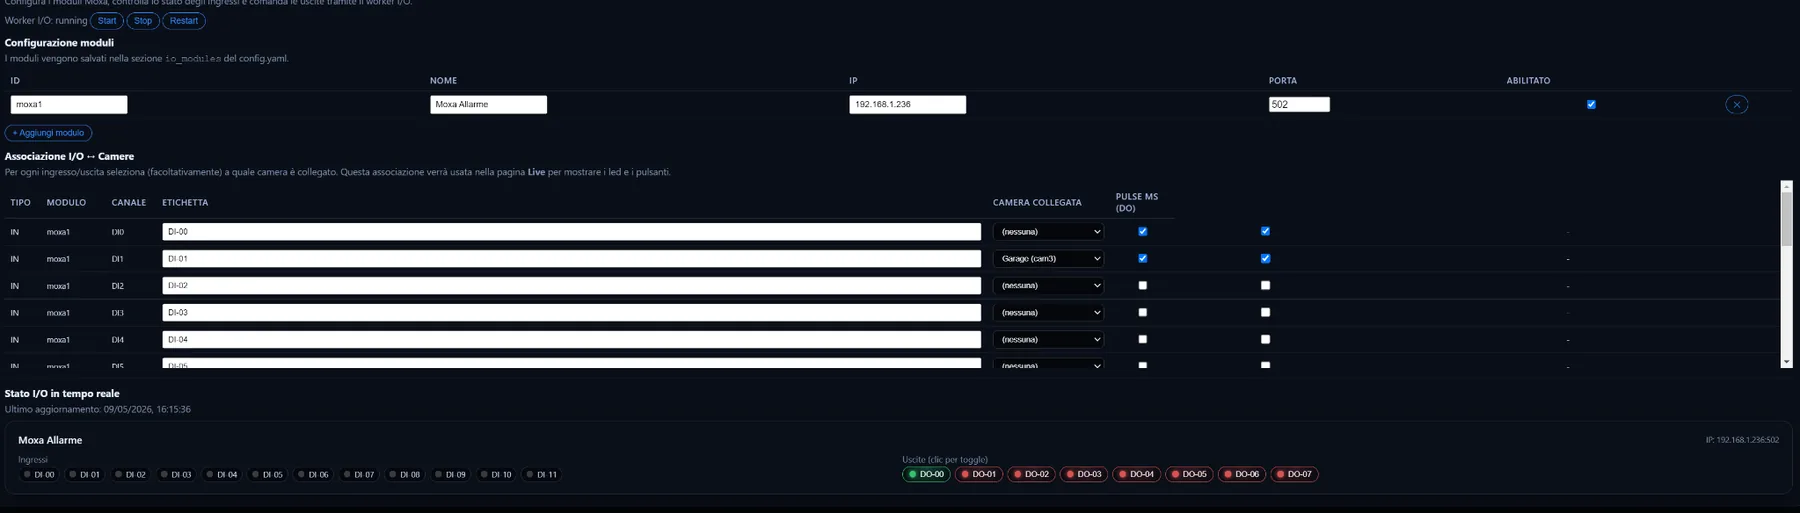The image size is (1800, 513).
Task: Click the Ultimo aggiornamento timestamp text
Action: (98, 409)
